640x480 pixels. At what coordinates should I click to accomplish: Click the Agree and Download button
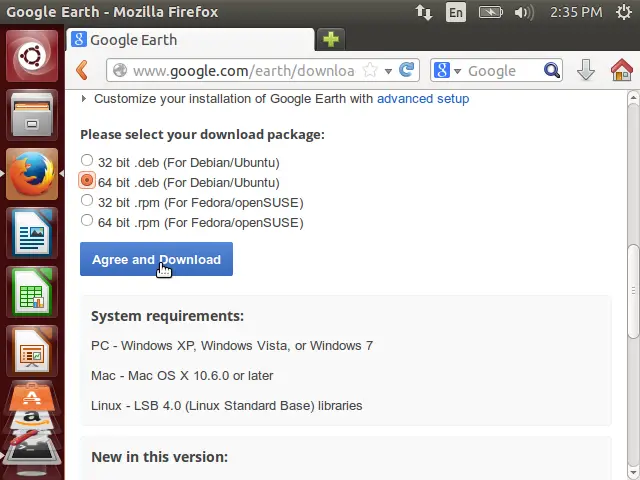156,259
